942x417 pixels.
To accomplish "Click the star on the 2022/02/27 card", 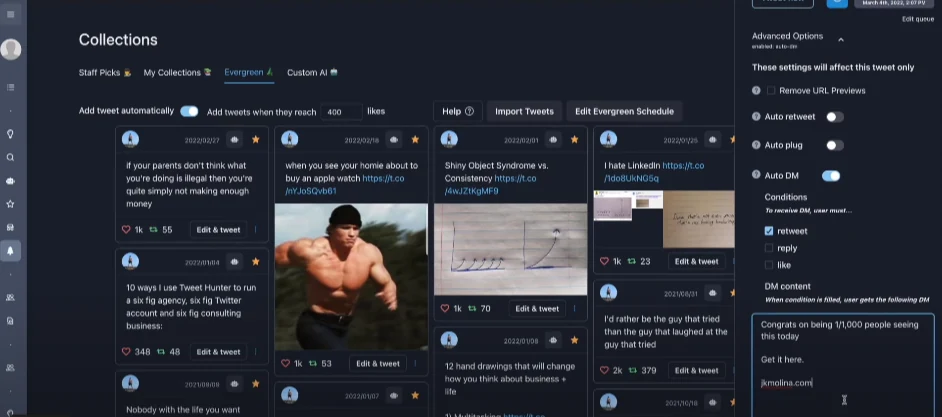I will [x=255, y=139].
